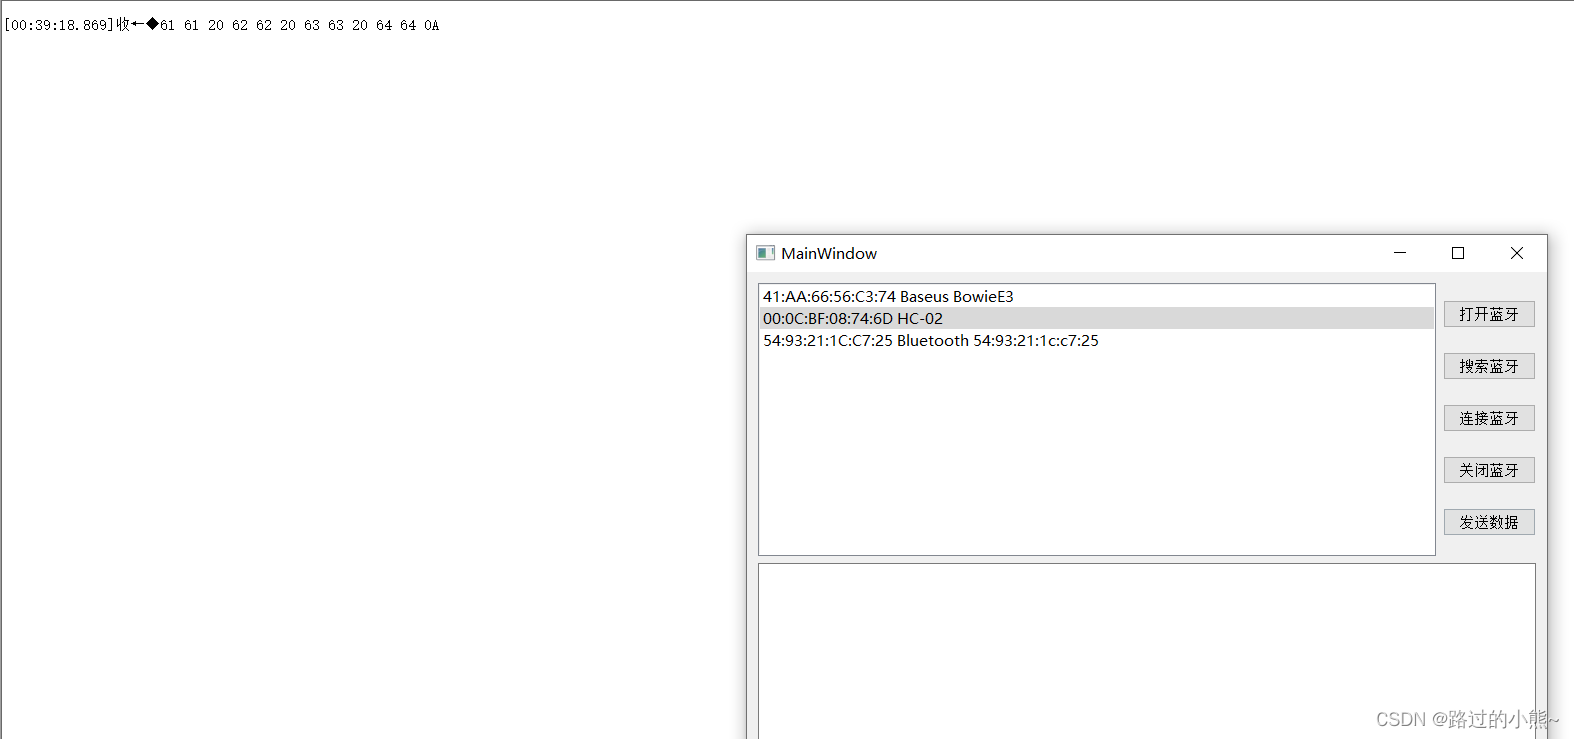Viewport: 1574px width, 739px height.
Task: Maximize the MainWindow window
Action: pyautogui.click(x=1458, y=253)
